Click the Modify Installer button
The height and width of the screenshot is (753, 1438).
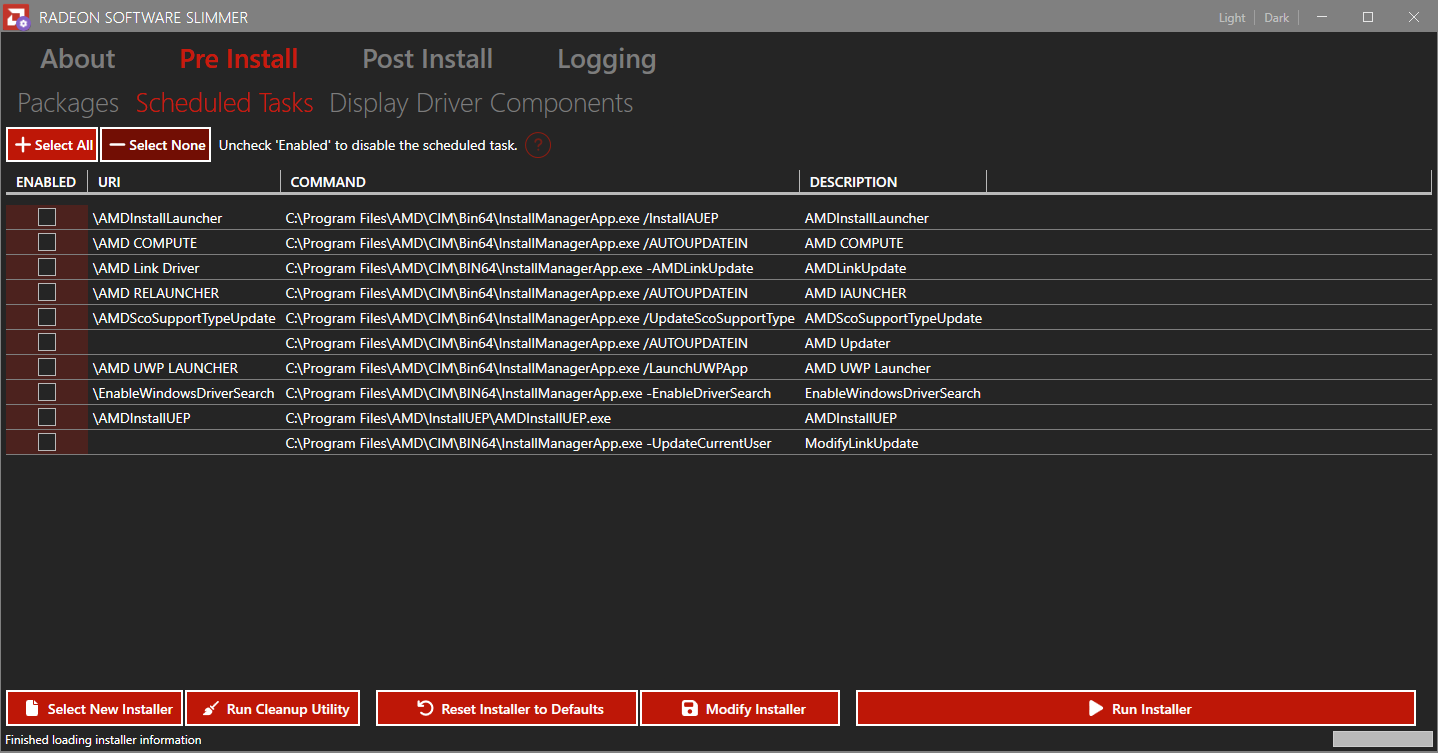(740, 709)
